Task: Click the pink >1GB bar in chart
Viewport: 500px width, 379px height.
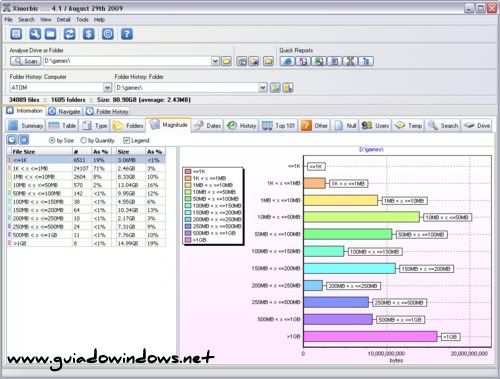Action: tap(370, 336)
